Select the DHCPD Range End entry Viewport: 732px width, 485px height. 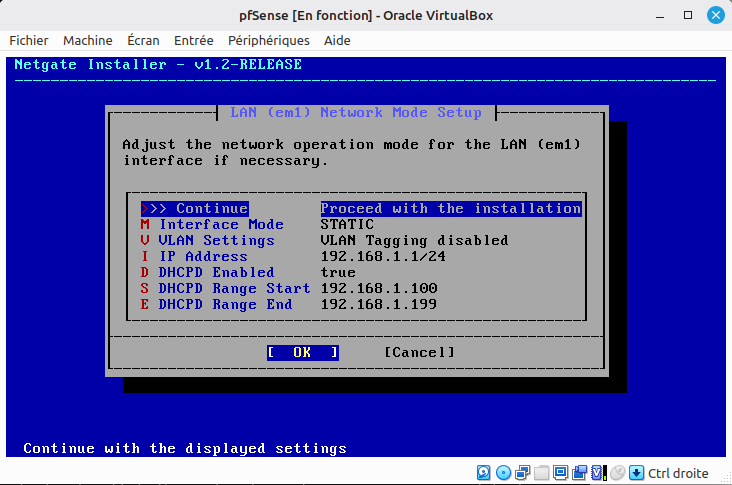coord(217,304)
